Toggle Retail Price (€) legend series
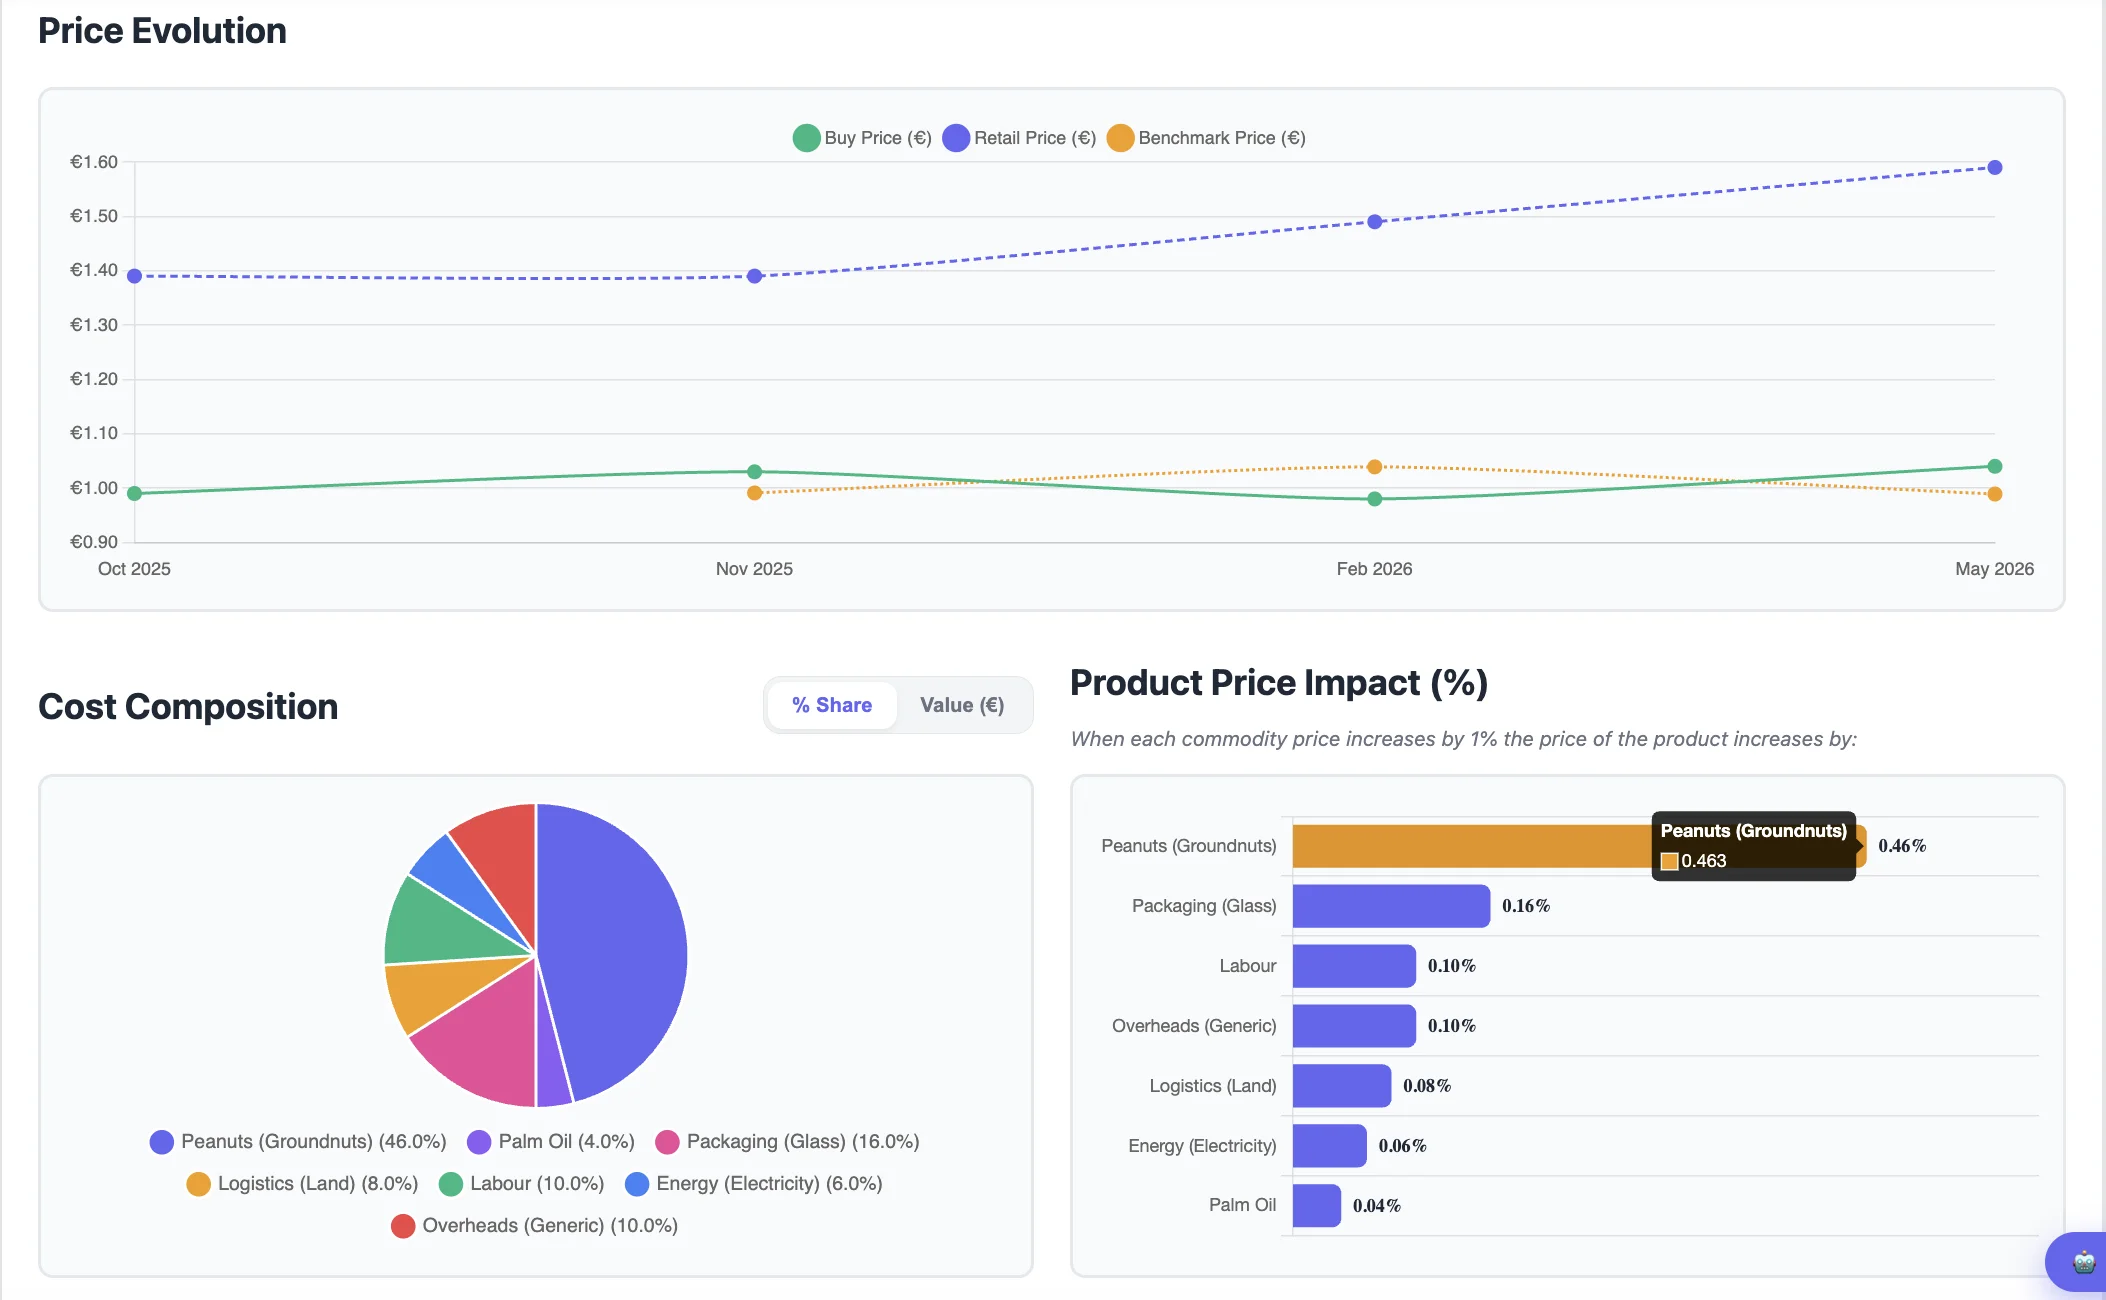This screenshot has width=2106, height=1300. (1020, 138)
